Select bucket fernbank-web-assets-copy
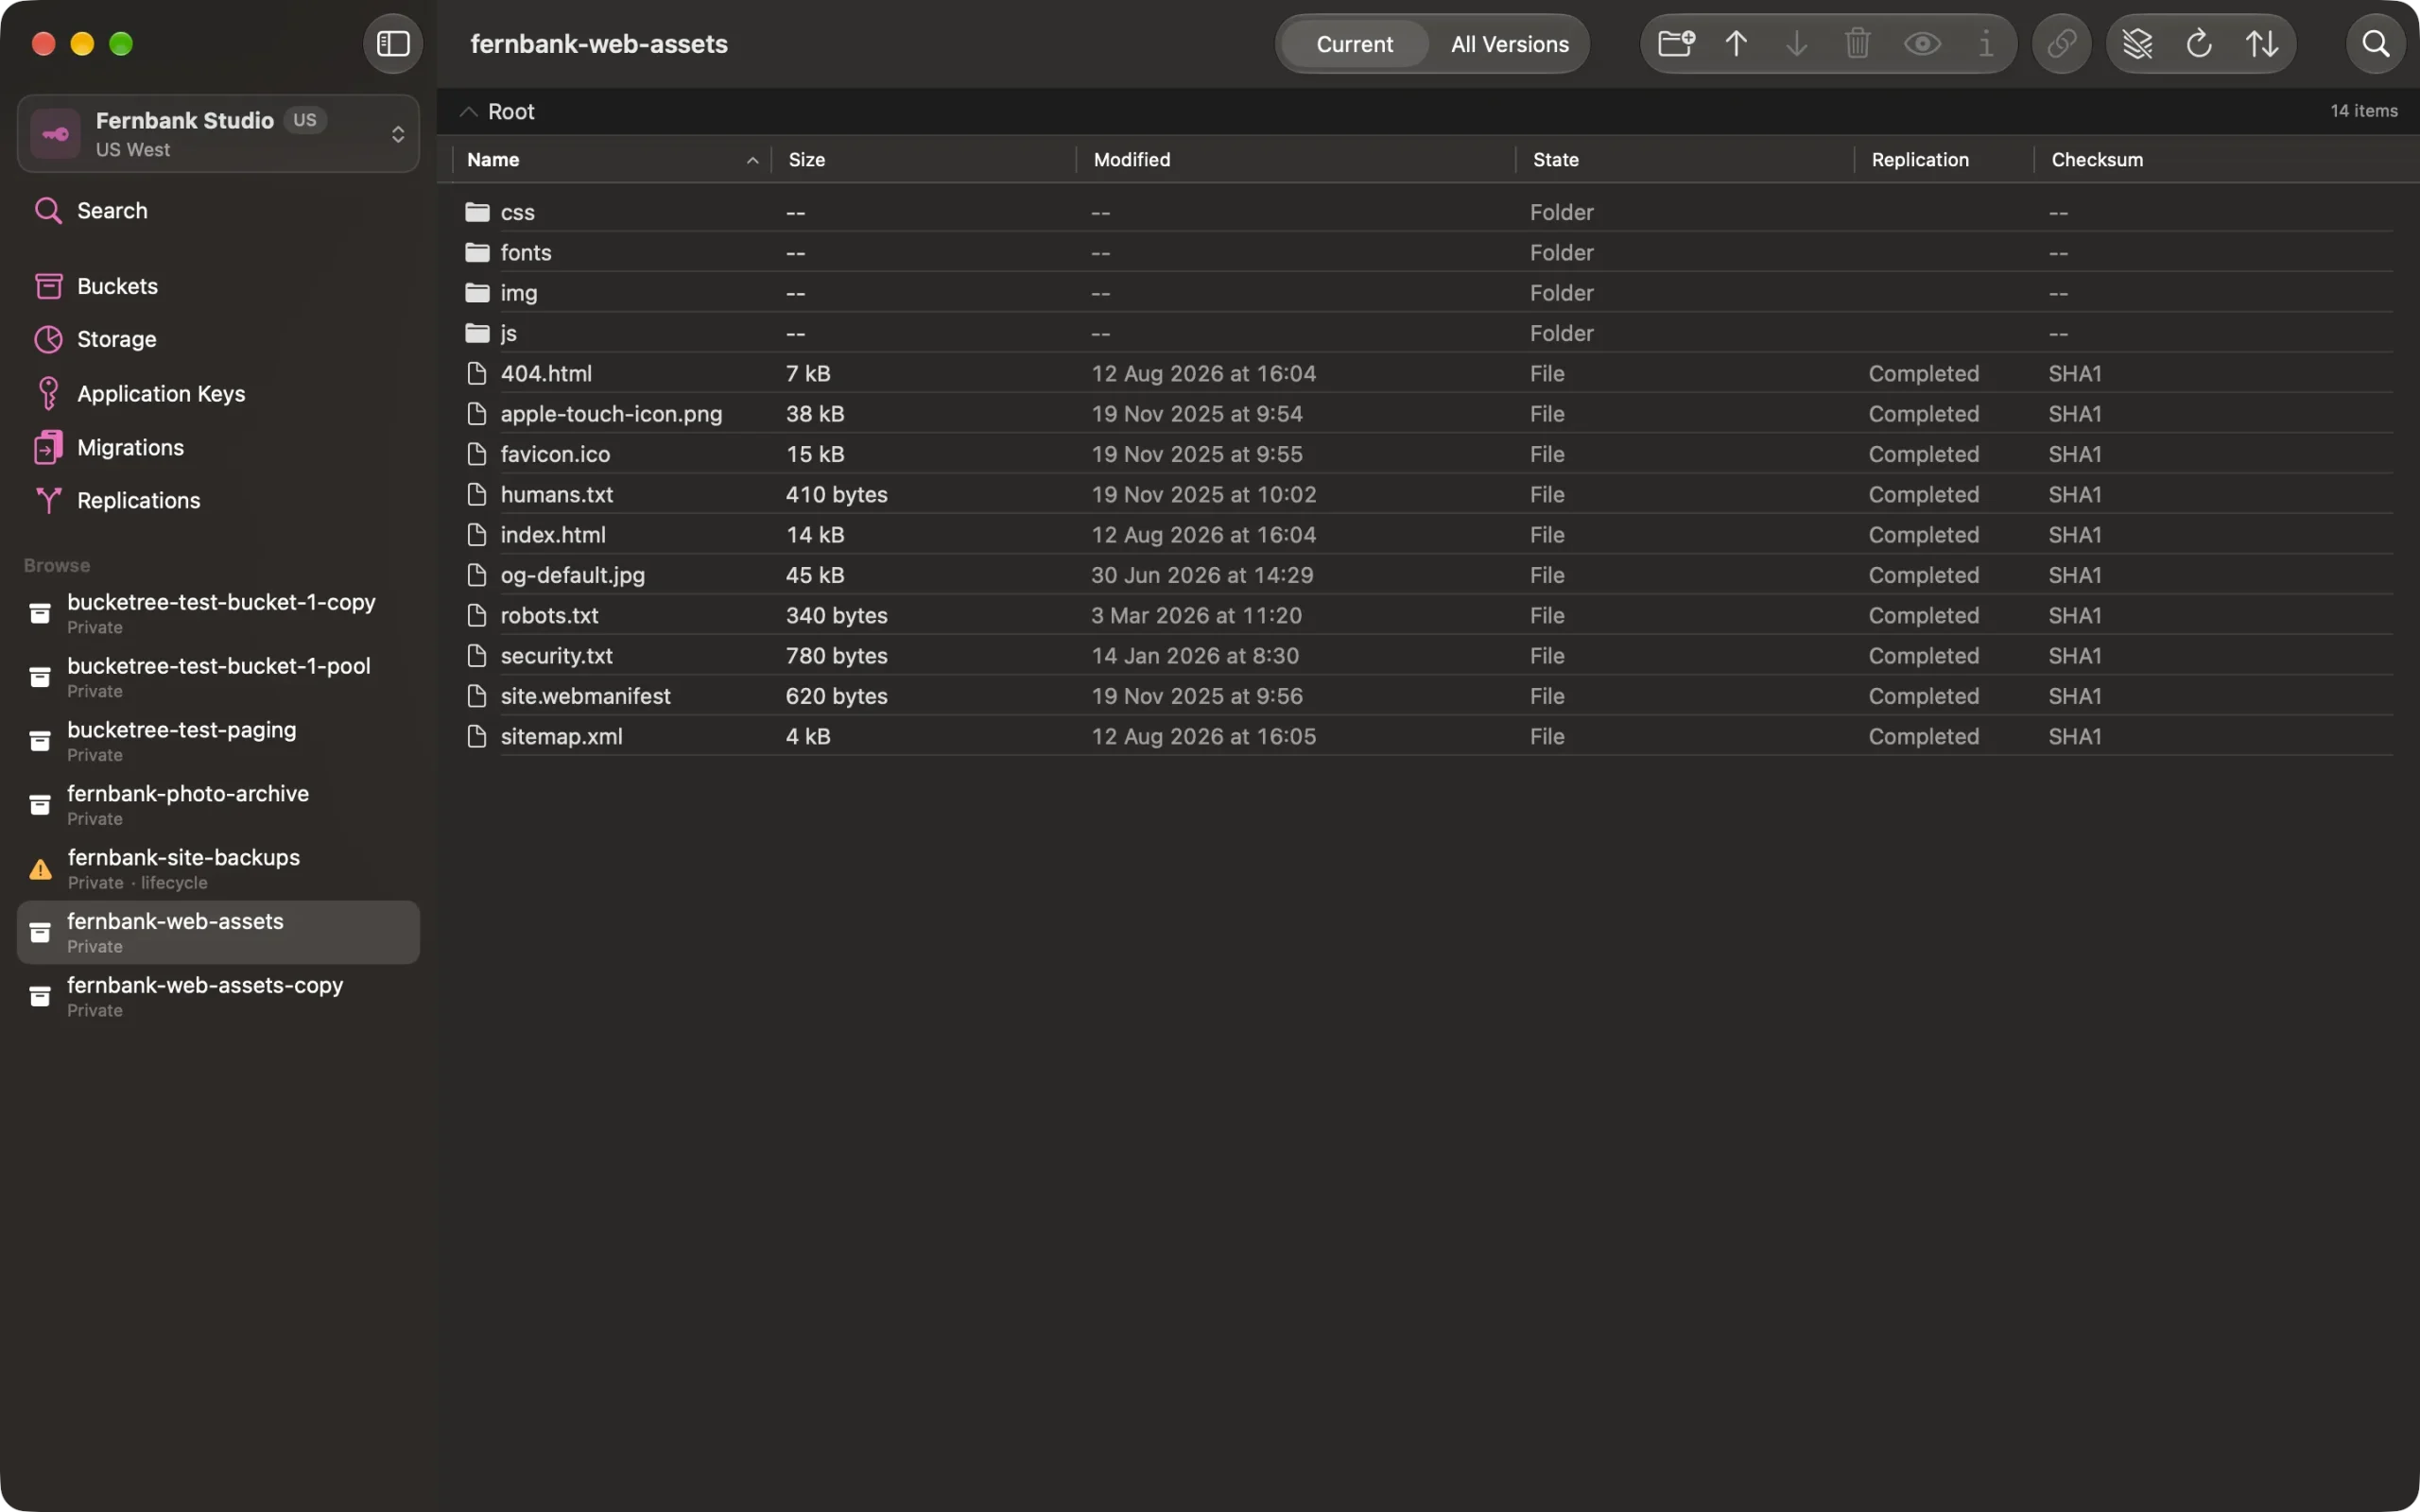2420x1512 pixels. point(218,996)
